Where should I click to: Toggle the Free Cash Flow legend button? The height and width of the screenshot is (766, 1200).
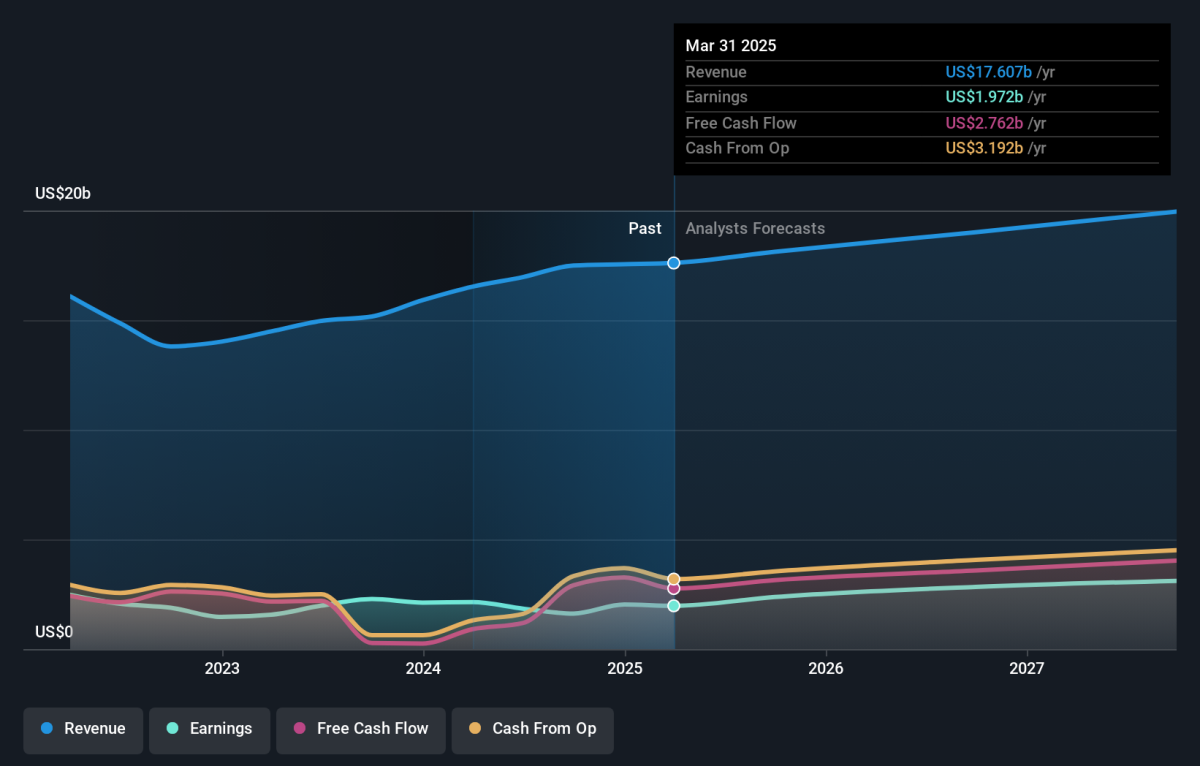[361, 730]
